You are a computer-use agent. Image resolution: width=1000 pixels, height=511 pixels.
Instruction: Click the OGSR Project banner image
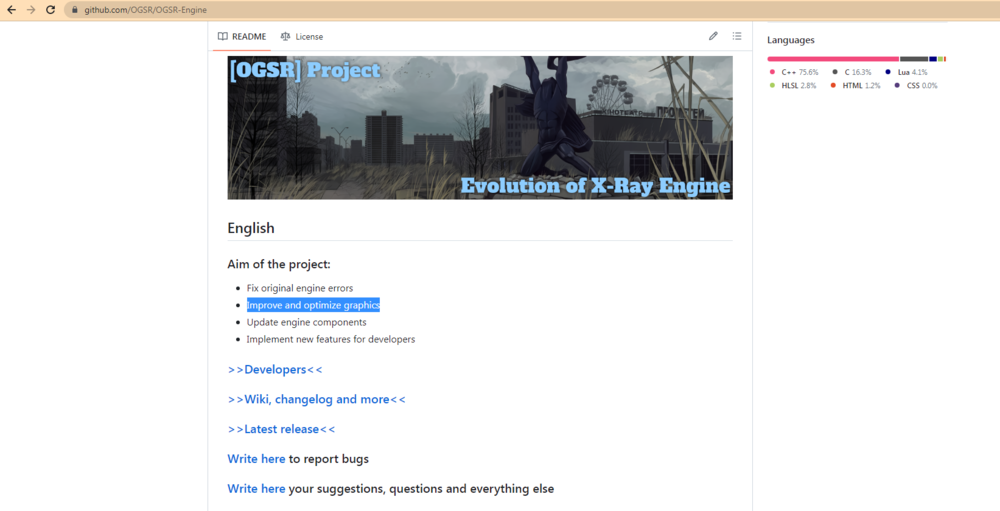pos(480,128)
